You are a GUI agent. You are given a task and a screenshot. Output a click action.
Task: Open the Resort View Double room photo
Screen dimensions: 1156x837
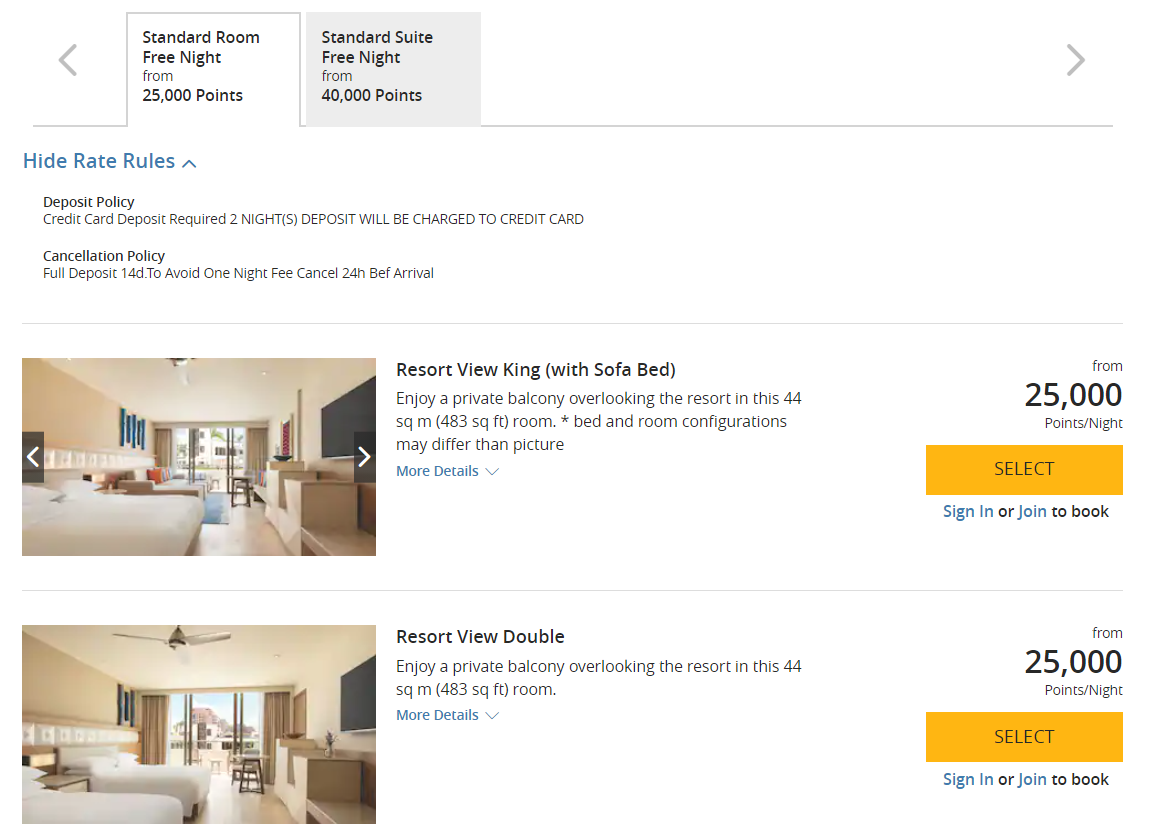(x=199, y=724)
